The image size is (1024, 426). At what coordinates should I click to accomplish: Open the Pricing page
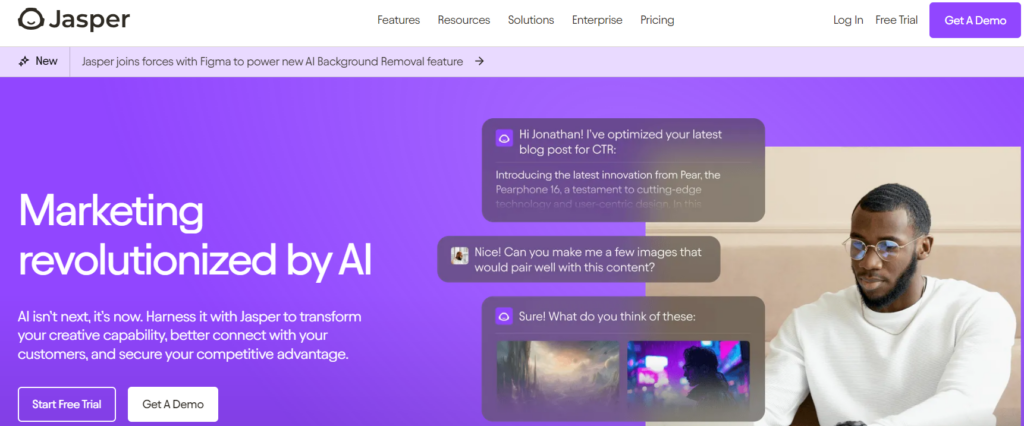click(x=657, y=20)
